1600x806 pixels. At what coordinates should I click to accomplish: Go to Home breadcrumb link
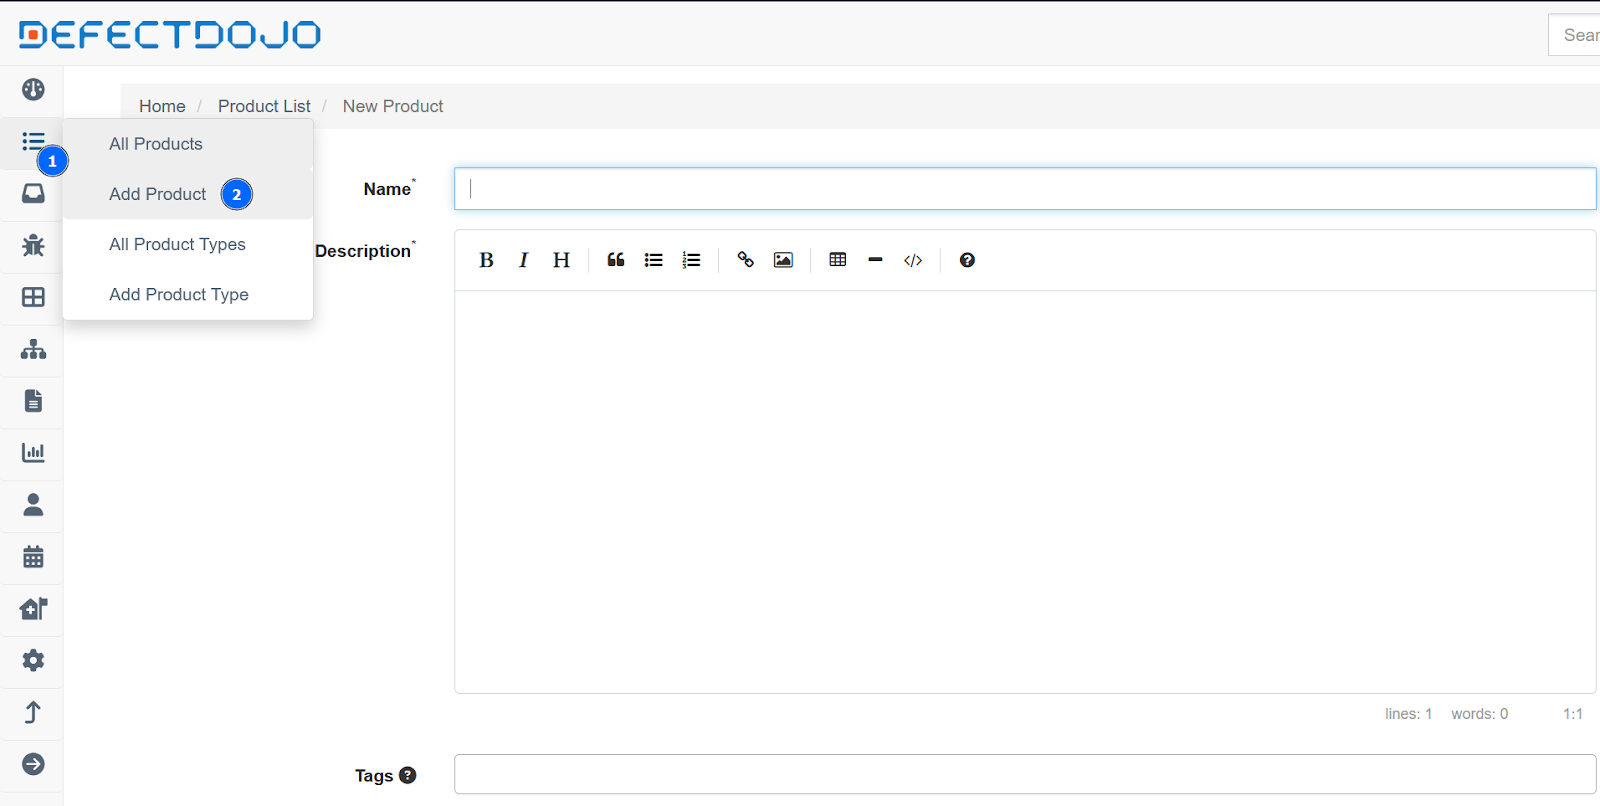click(162, 106)
